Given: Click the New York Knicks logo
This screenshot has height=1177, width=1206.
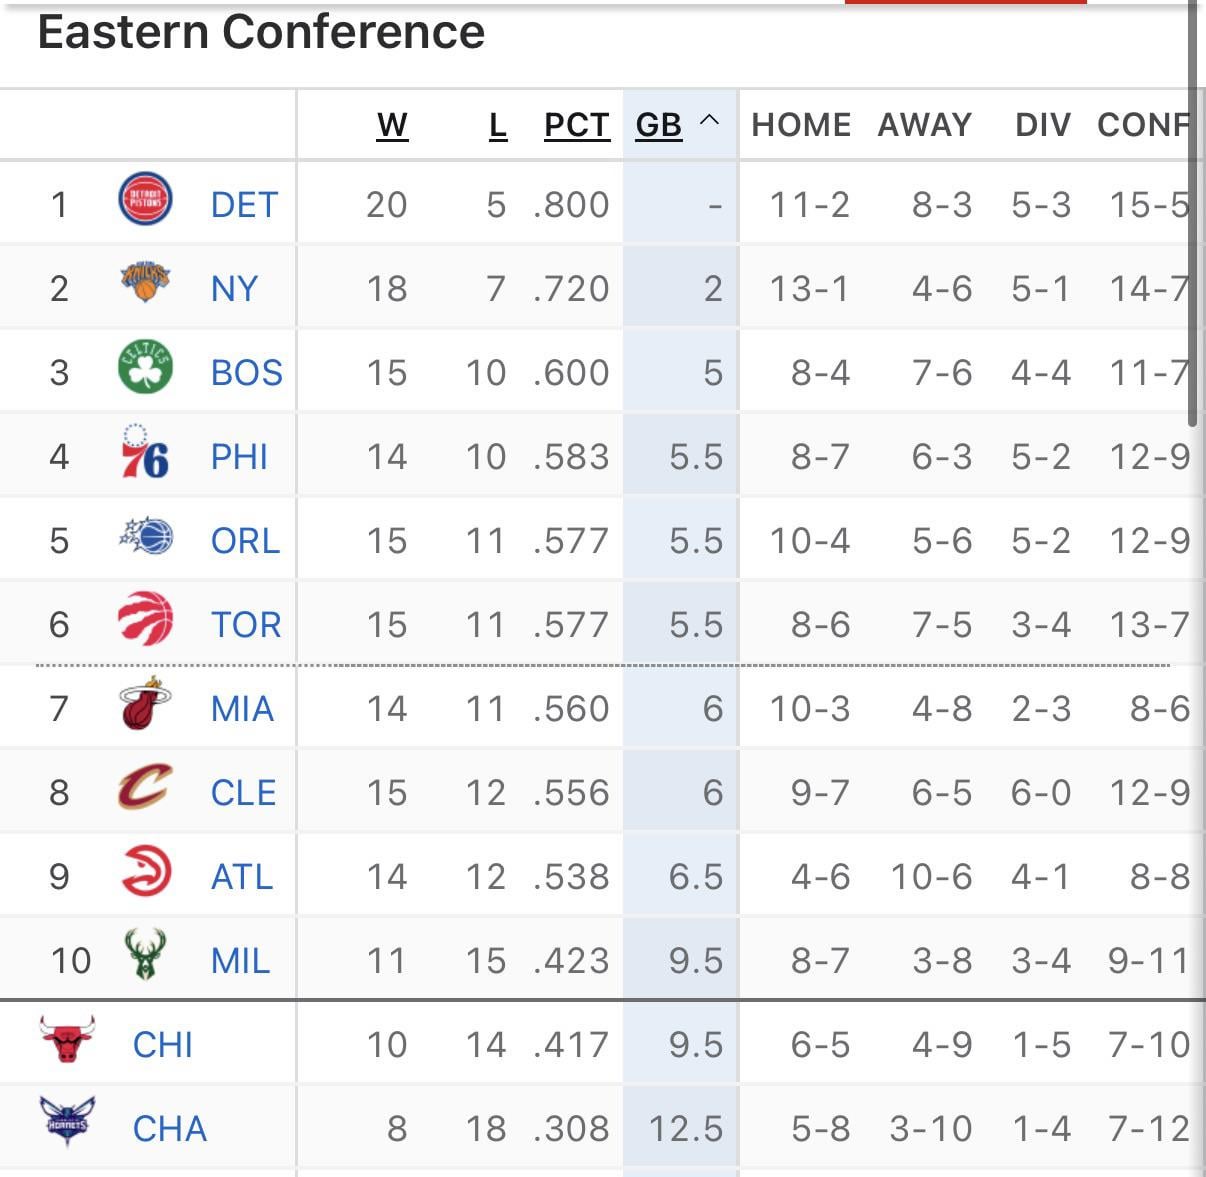Looking at the screenshot, I should (x=145, y=283).
